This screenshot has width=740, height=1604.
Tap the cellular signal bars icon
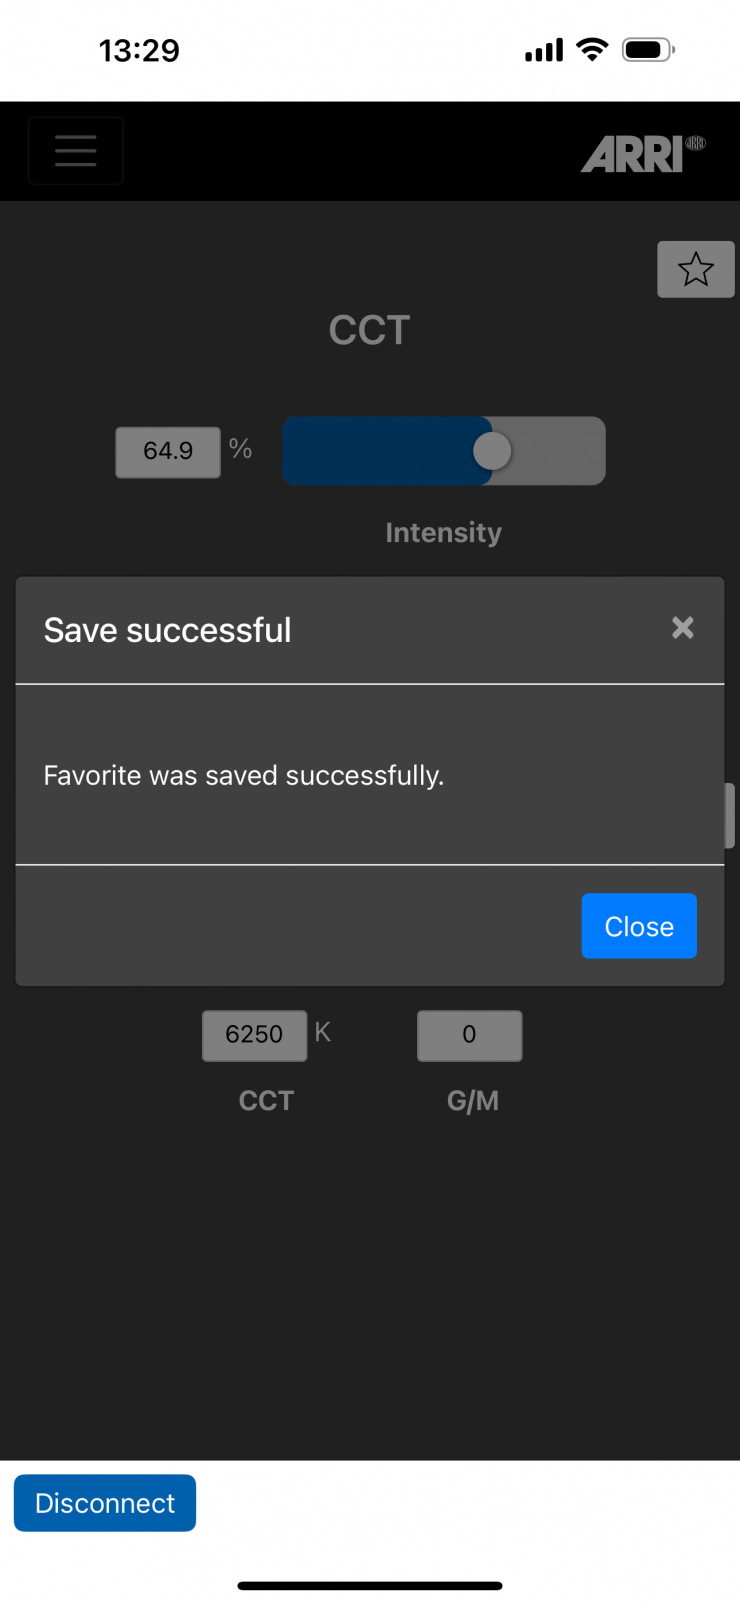544,50
